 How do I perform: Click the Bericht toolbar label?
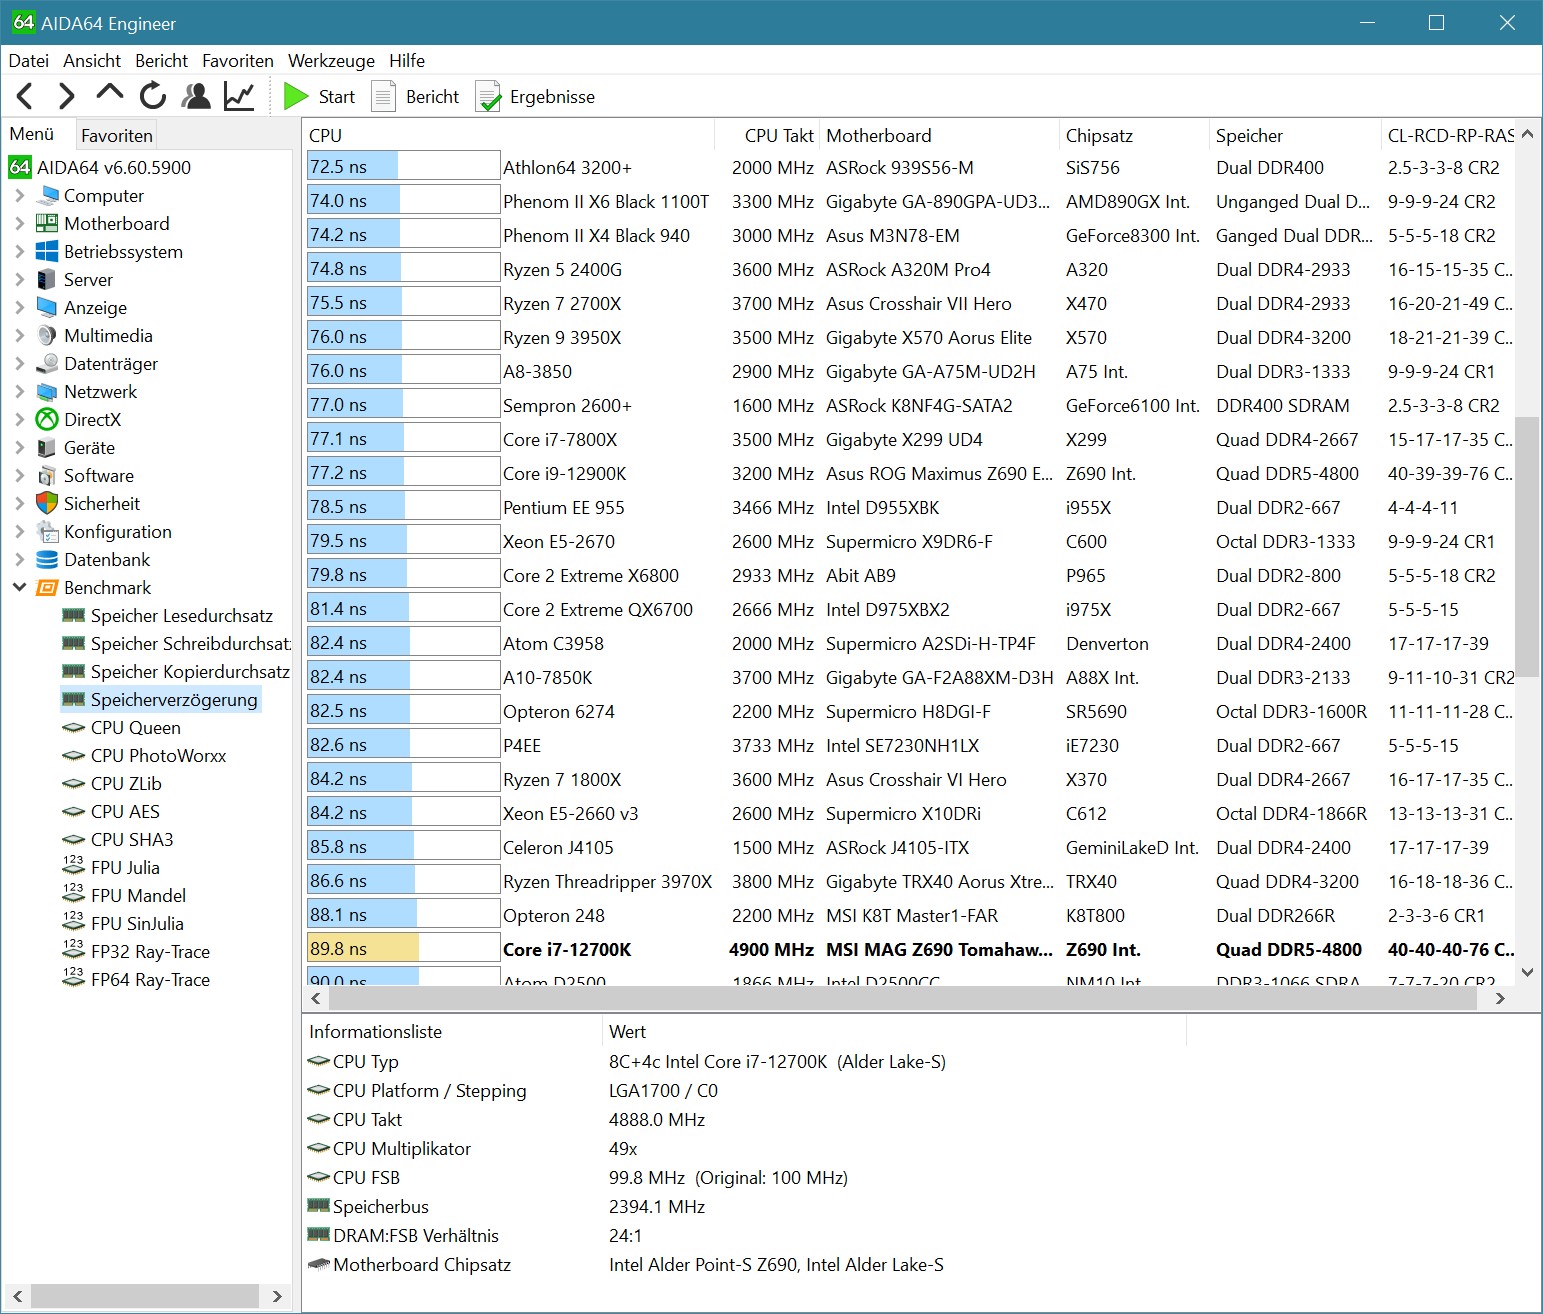coord(433,97)
